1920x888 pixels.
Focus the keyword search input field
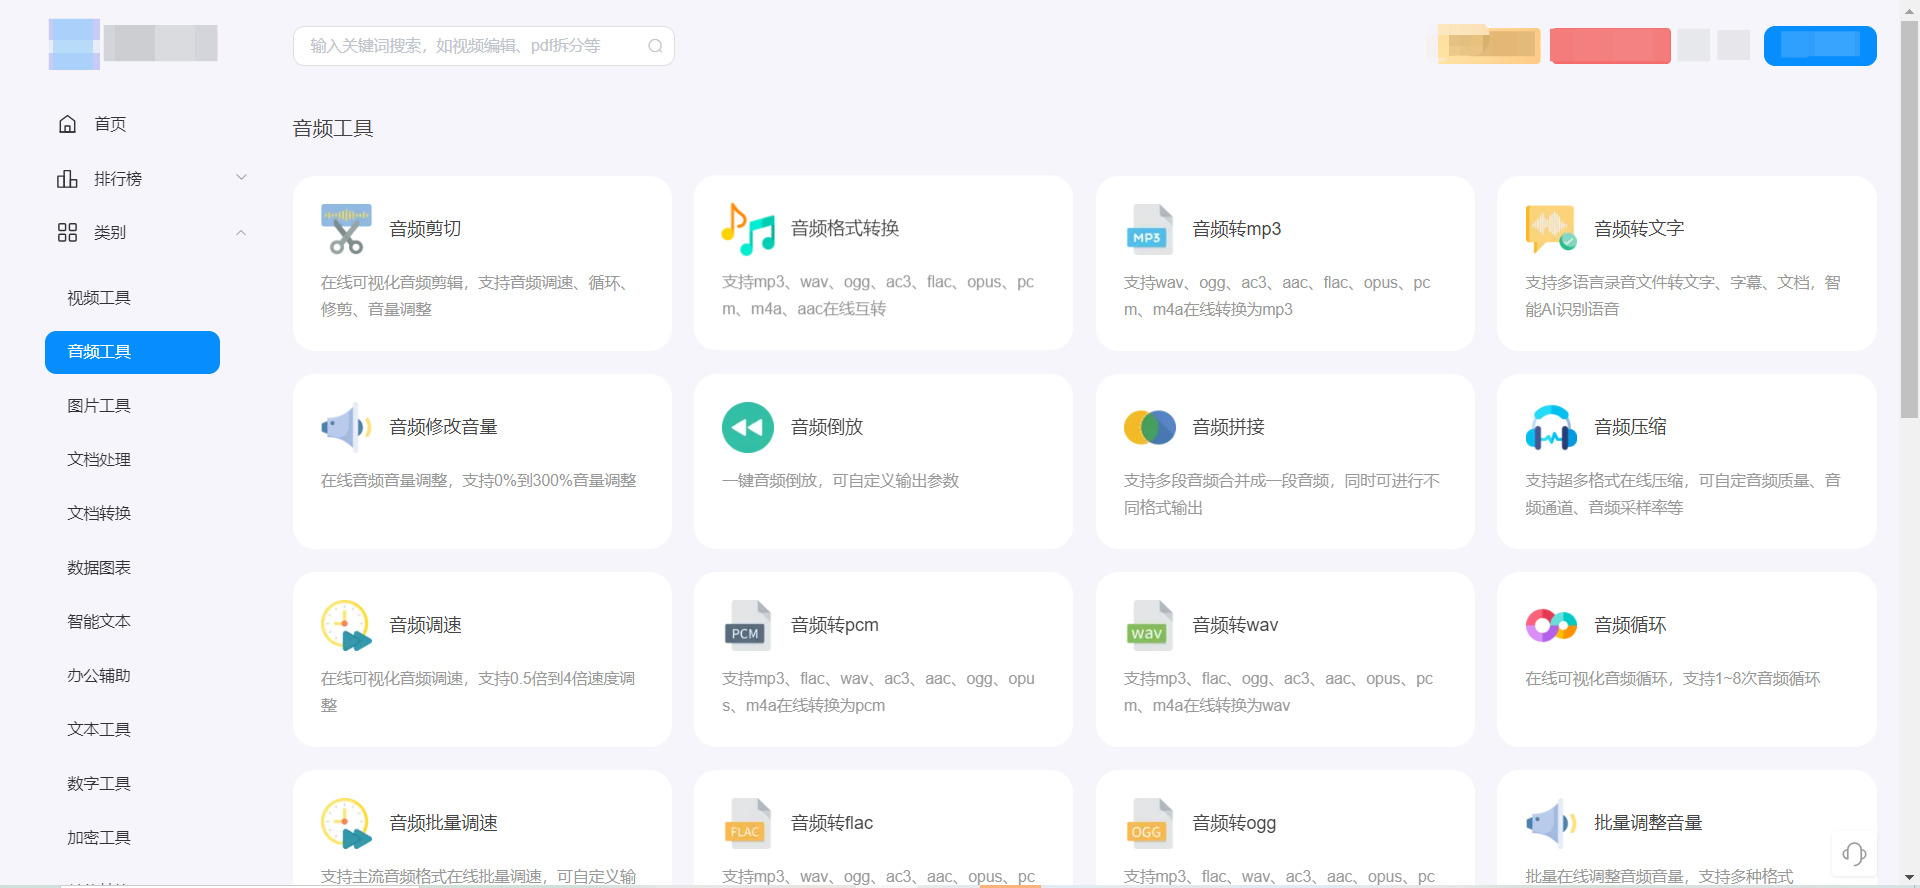[484, 46]
